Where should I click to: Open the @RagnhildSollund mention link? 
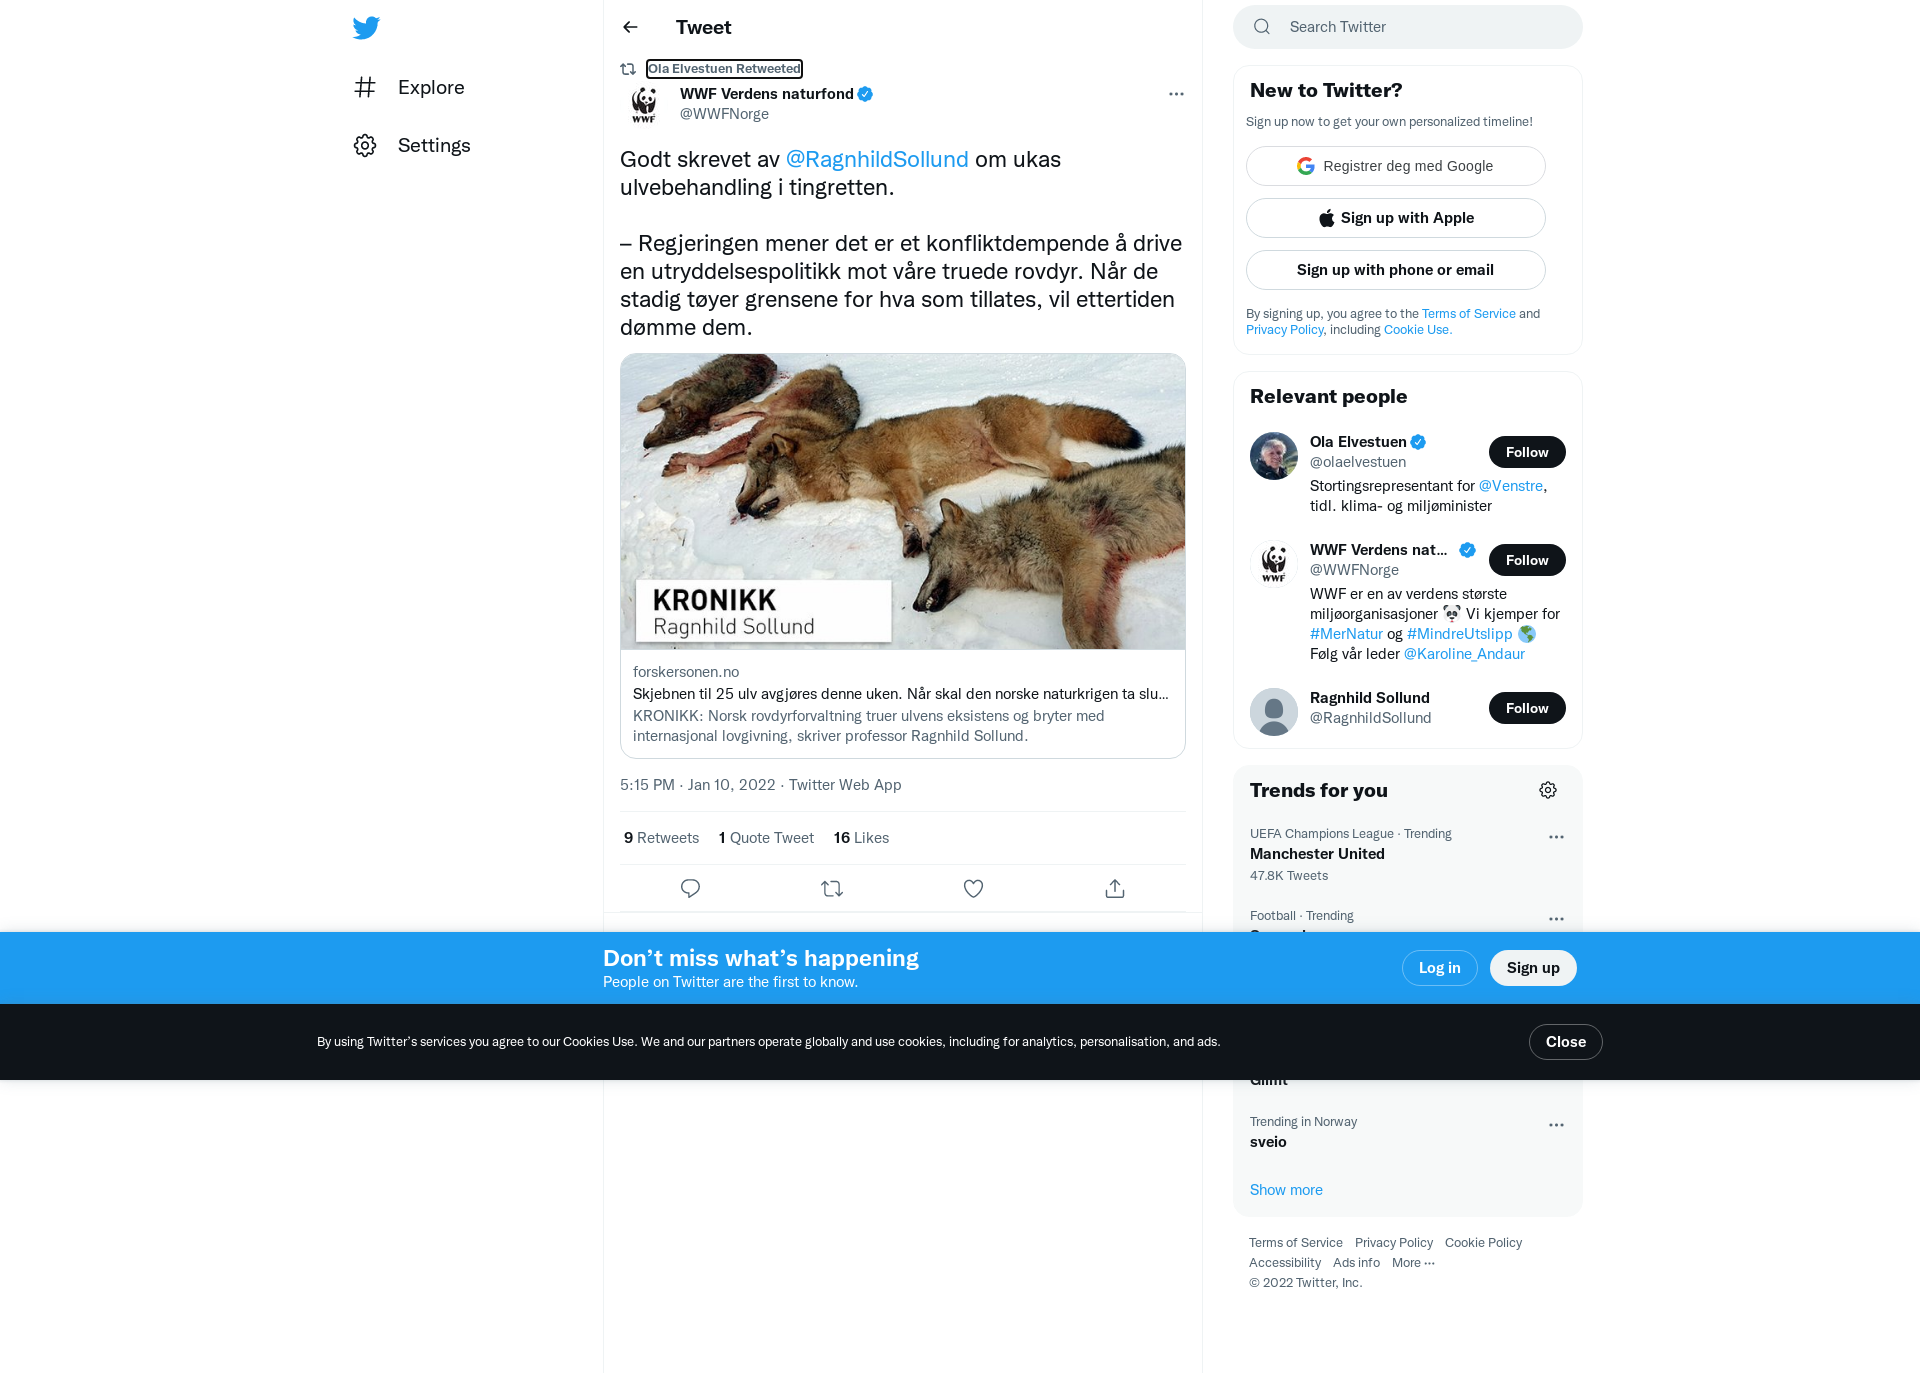point(877,159)
